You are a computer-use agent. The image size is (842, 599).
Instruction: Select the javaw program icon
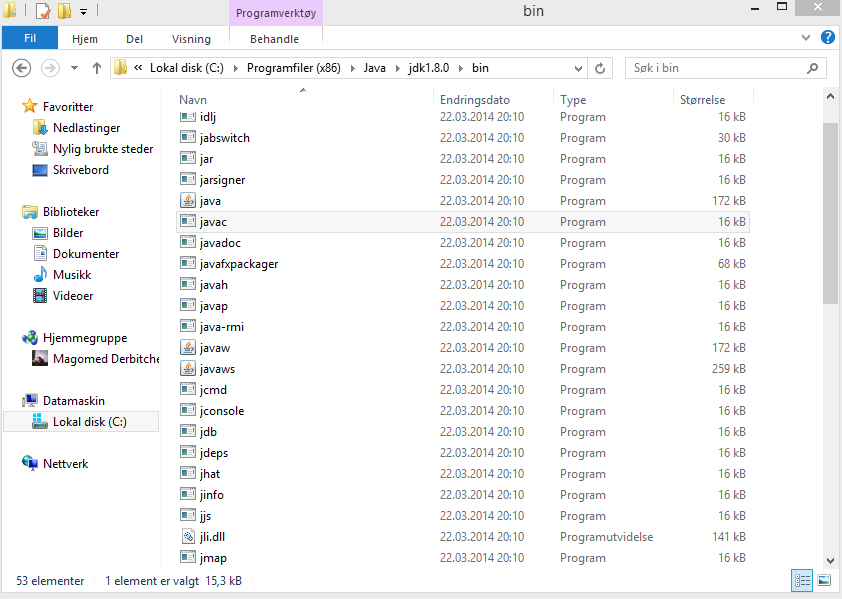[x=187, y=348]
